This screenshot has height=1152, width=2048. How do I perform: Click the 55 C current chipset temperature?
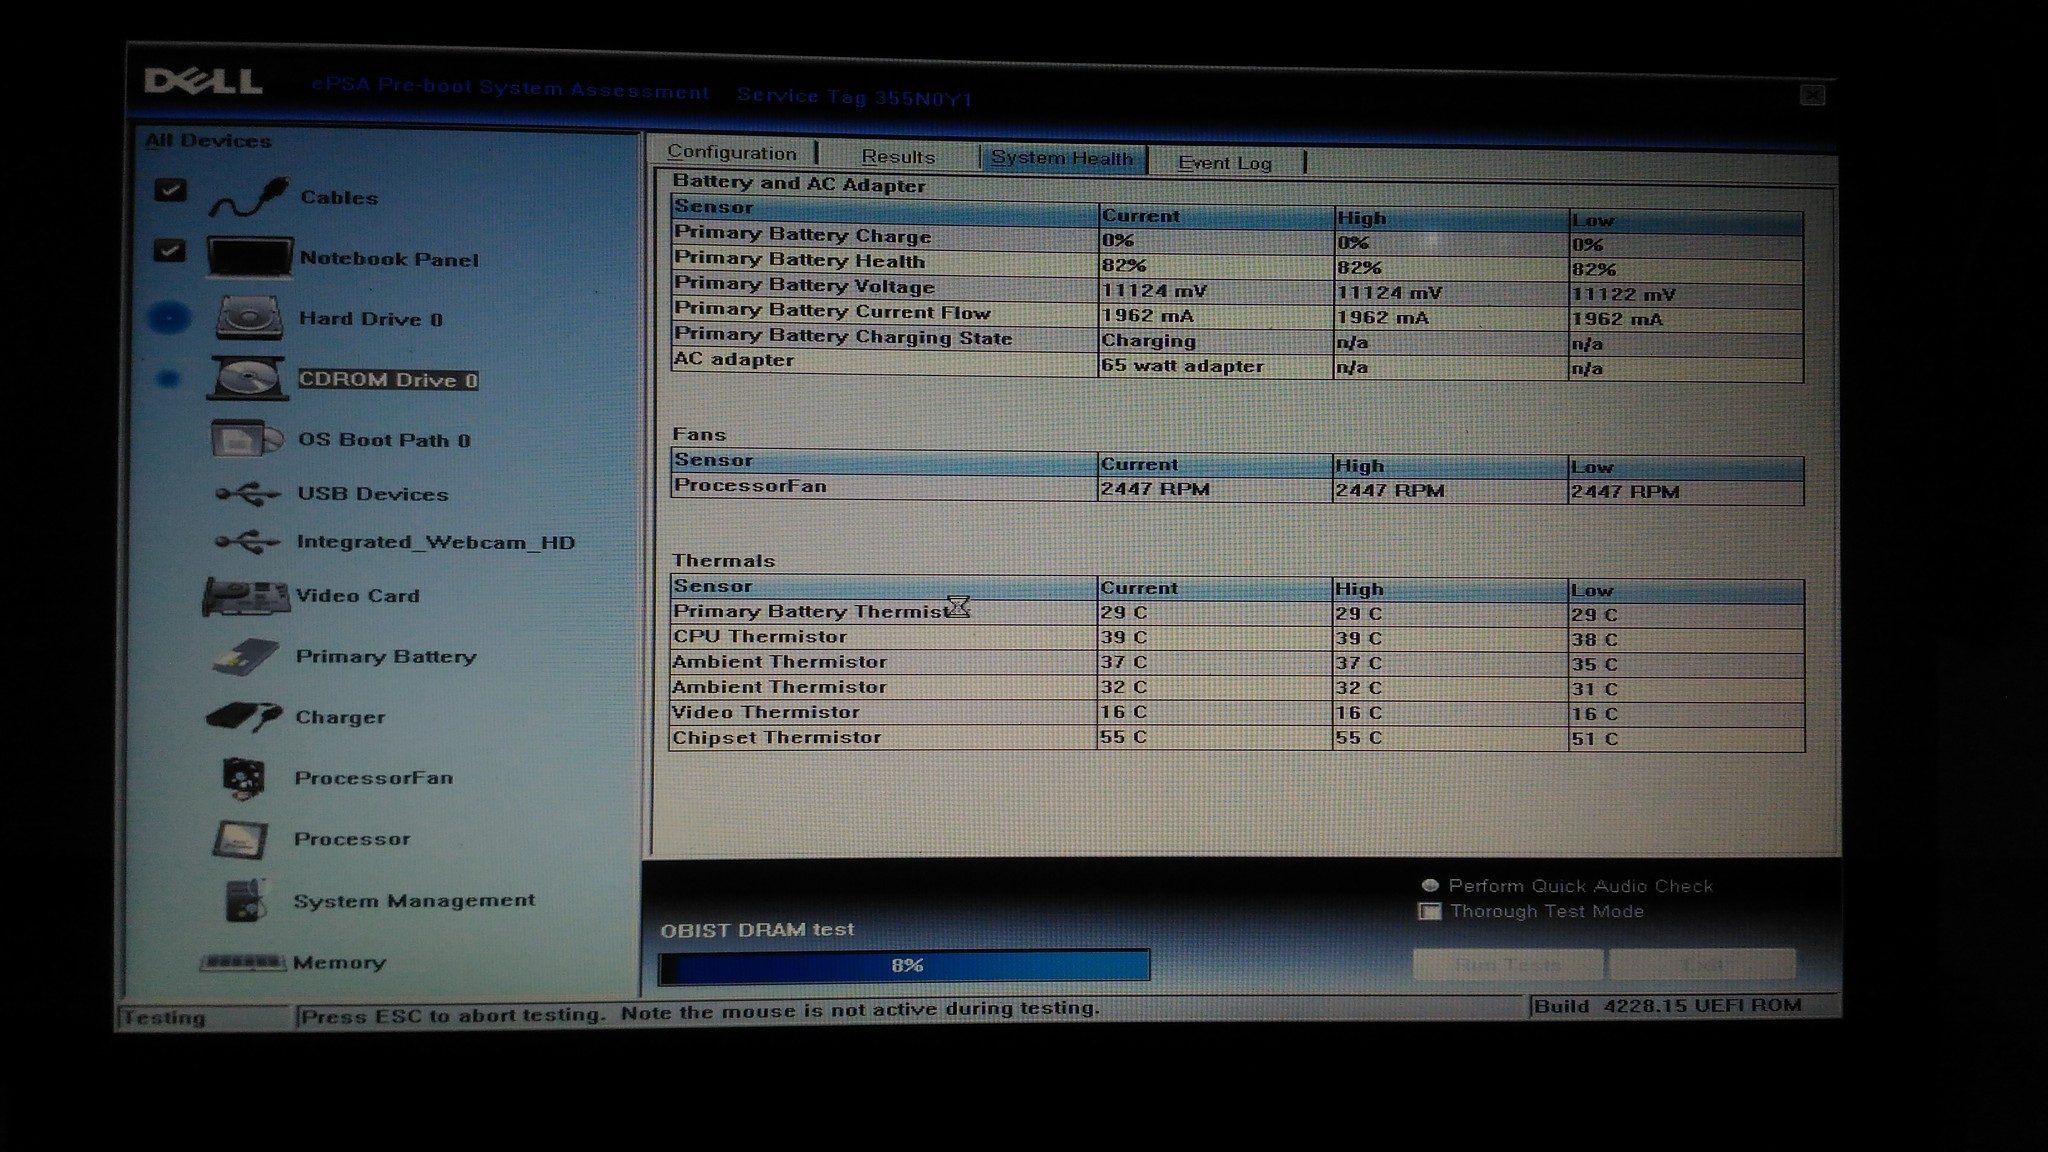click(x=1124, y=737)
